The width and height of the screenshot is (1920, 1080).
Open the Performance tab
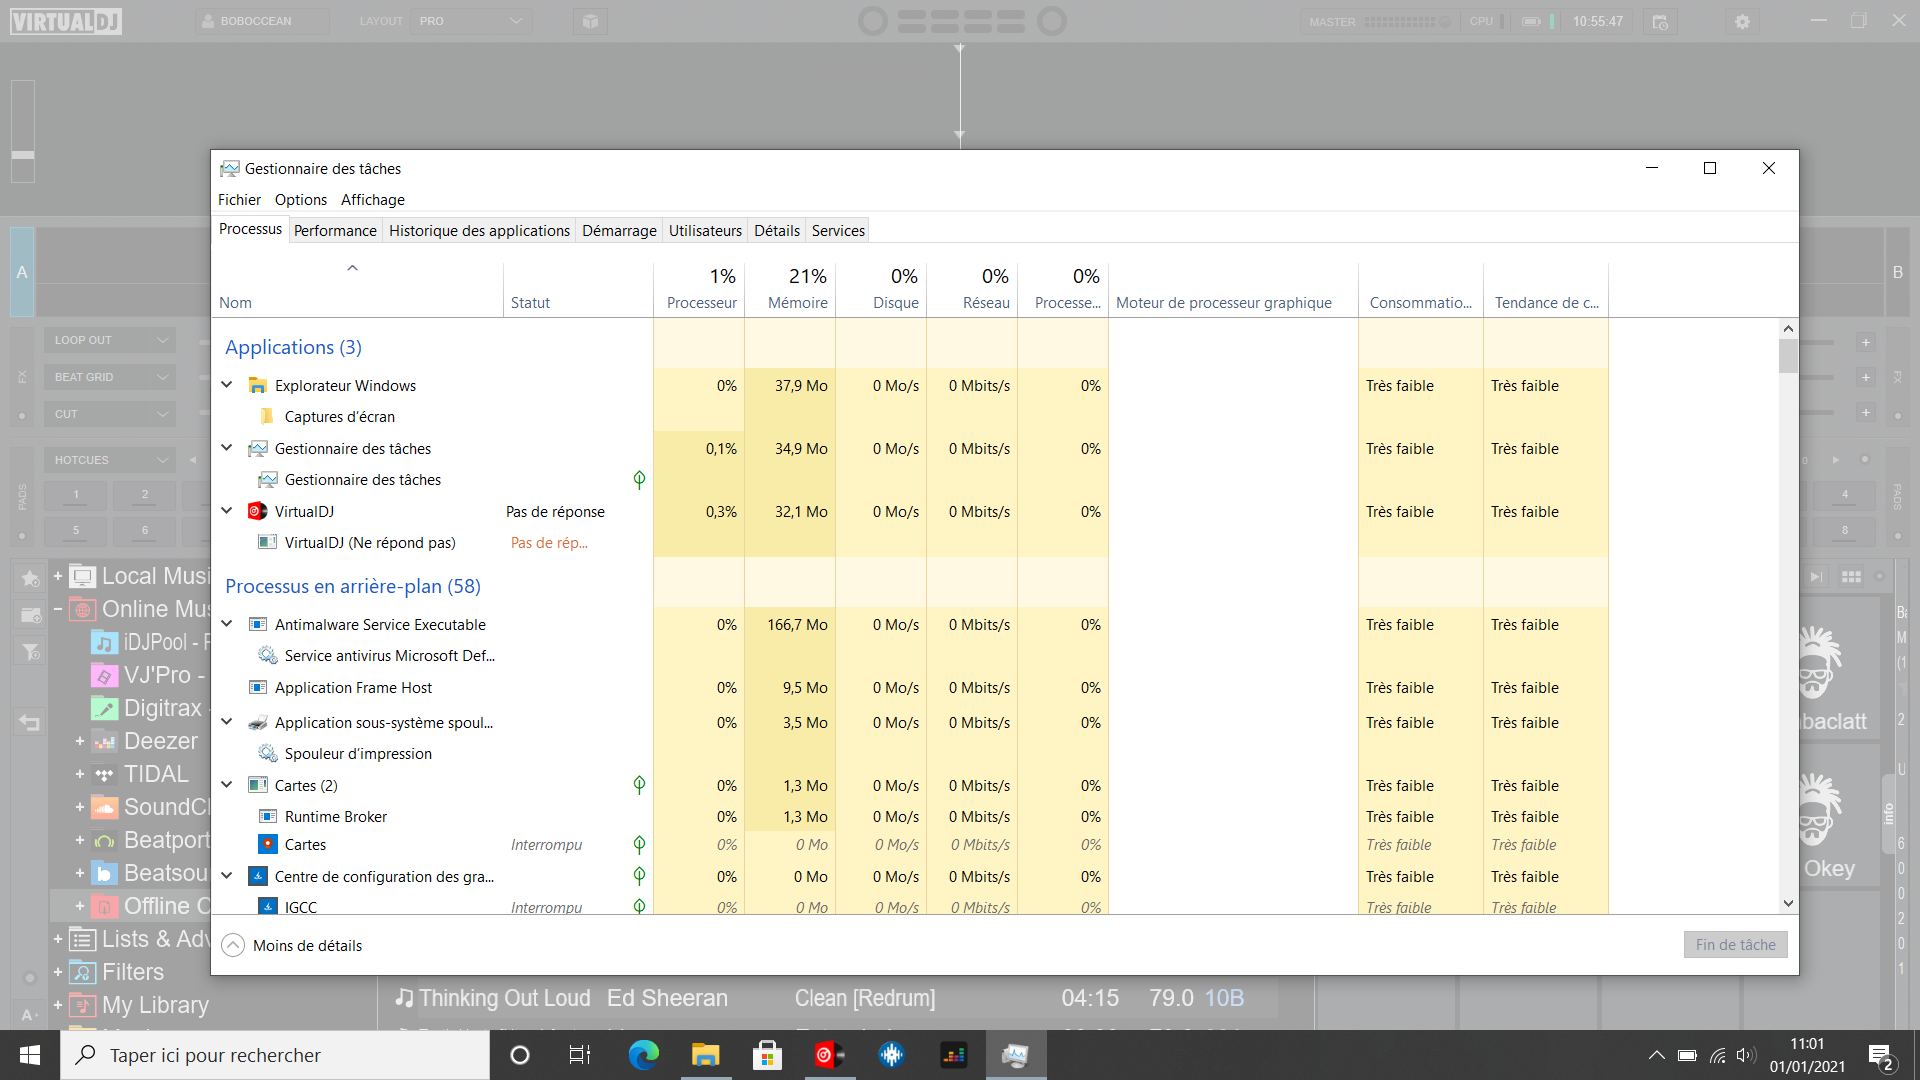tap(335, 230)
